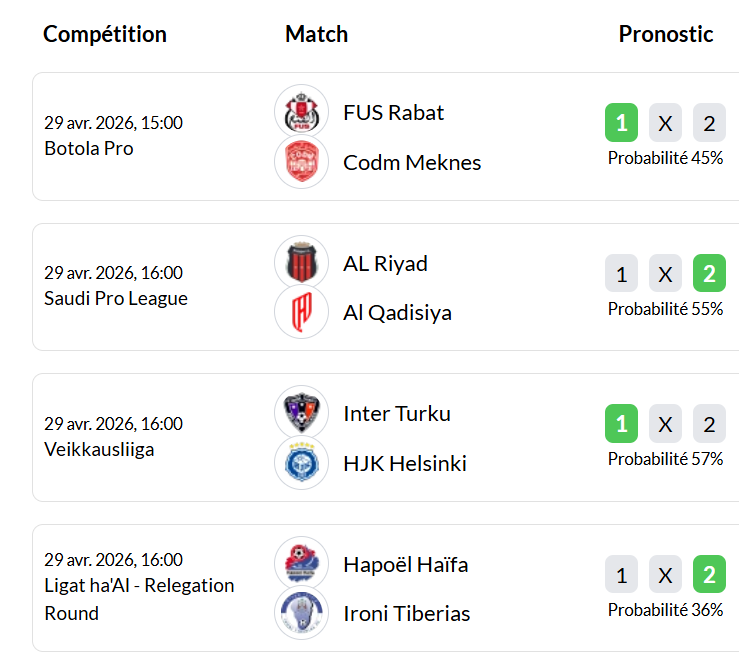This screenshot has height=653, width=739.
Task: Select outcome 1 for AL Riyad match
Action: pos(621,274)
